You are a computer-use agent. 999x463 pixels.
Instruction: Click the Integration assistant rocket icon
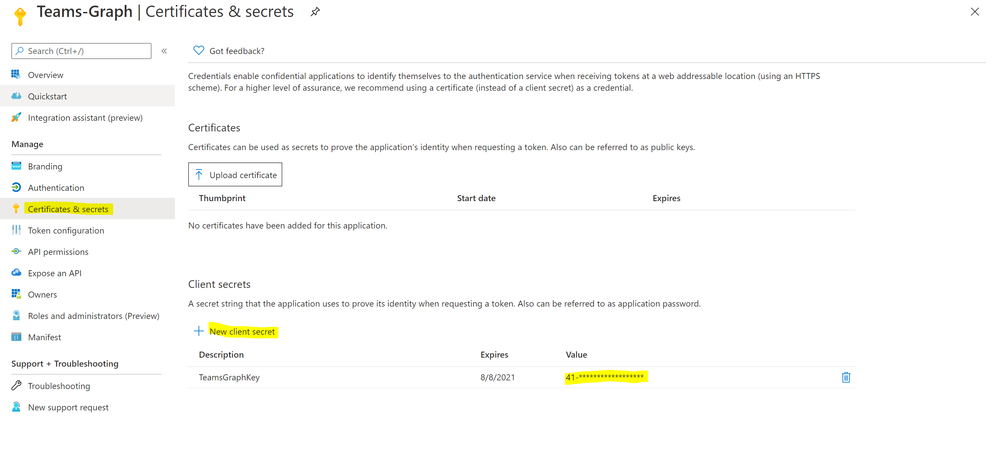[x=16, y=118]
